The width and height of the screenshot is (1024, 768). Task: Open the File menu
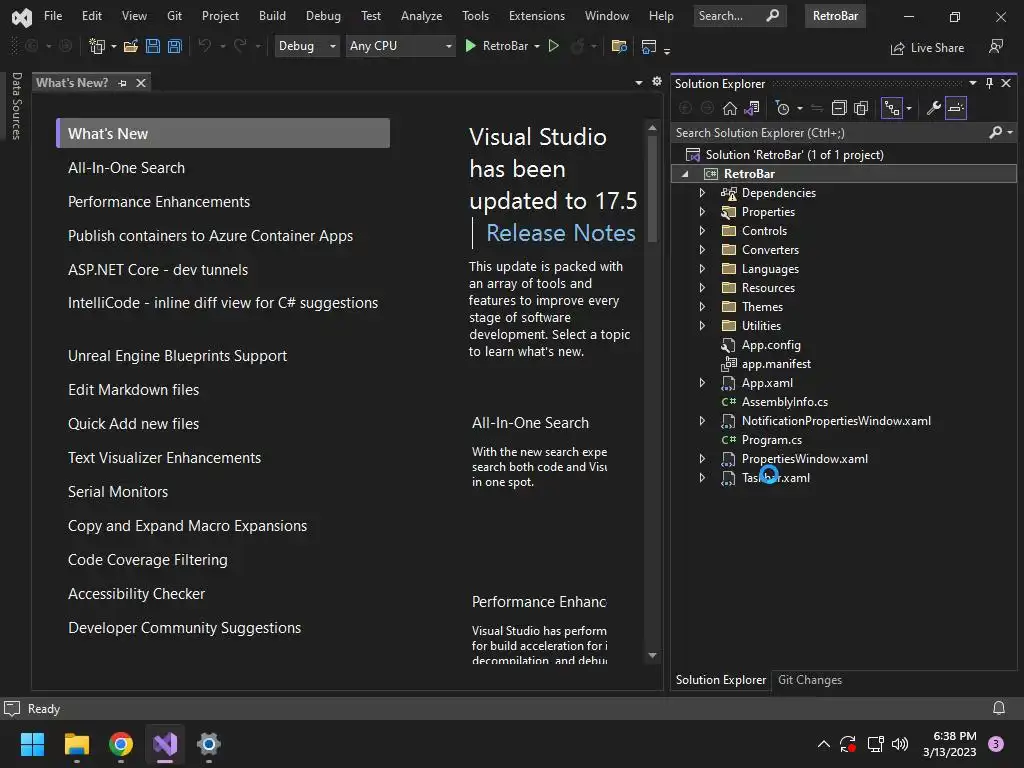click(53, 16)
